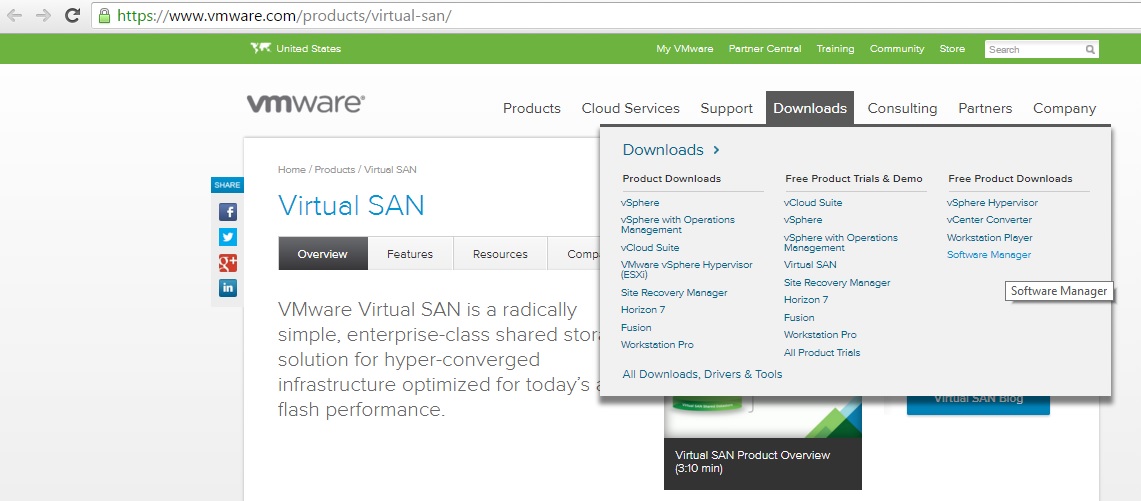Click the Virtual SAN page heading

tap(351, 206)
